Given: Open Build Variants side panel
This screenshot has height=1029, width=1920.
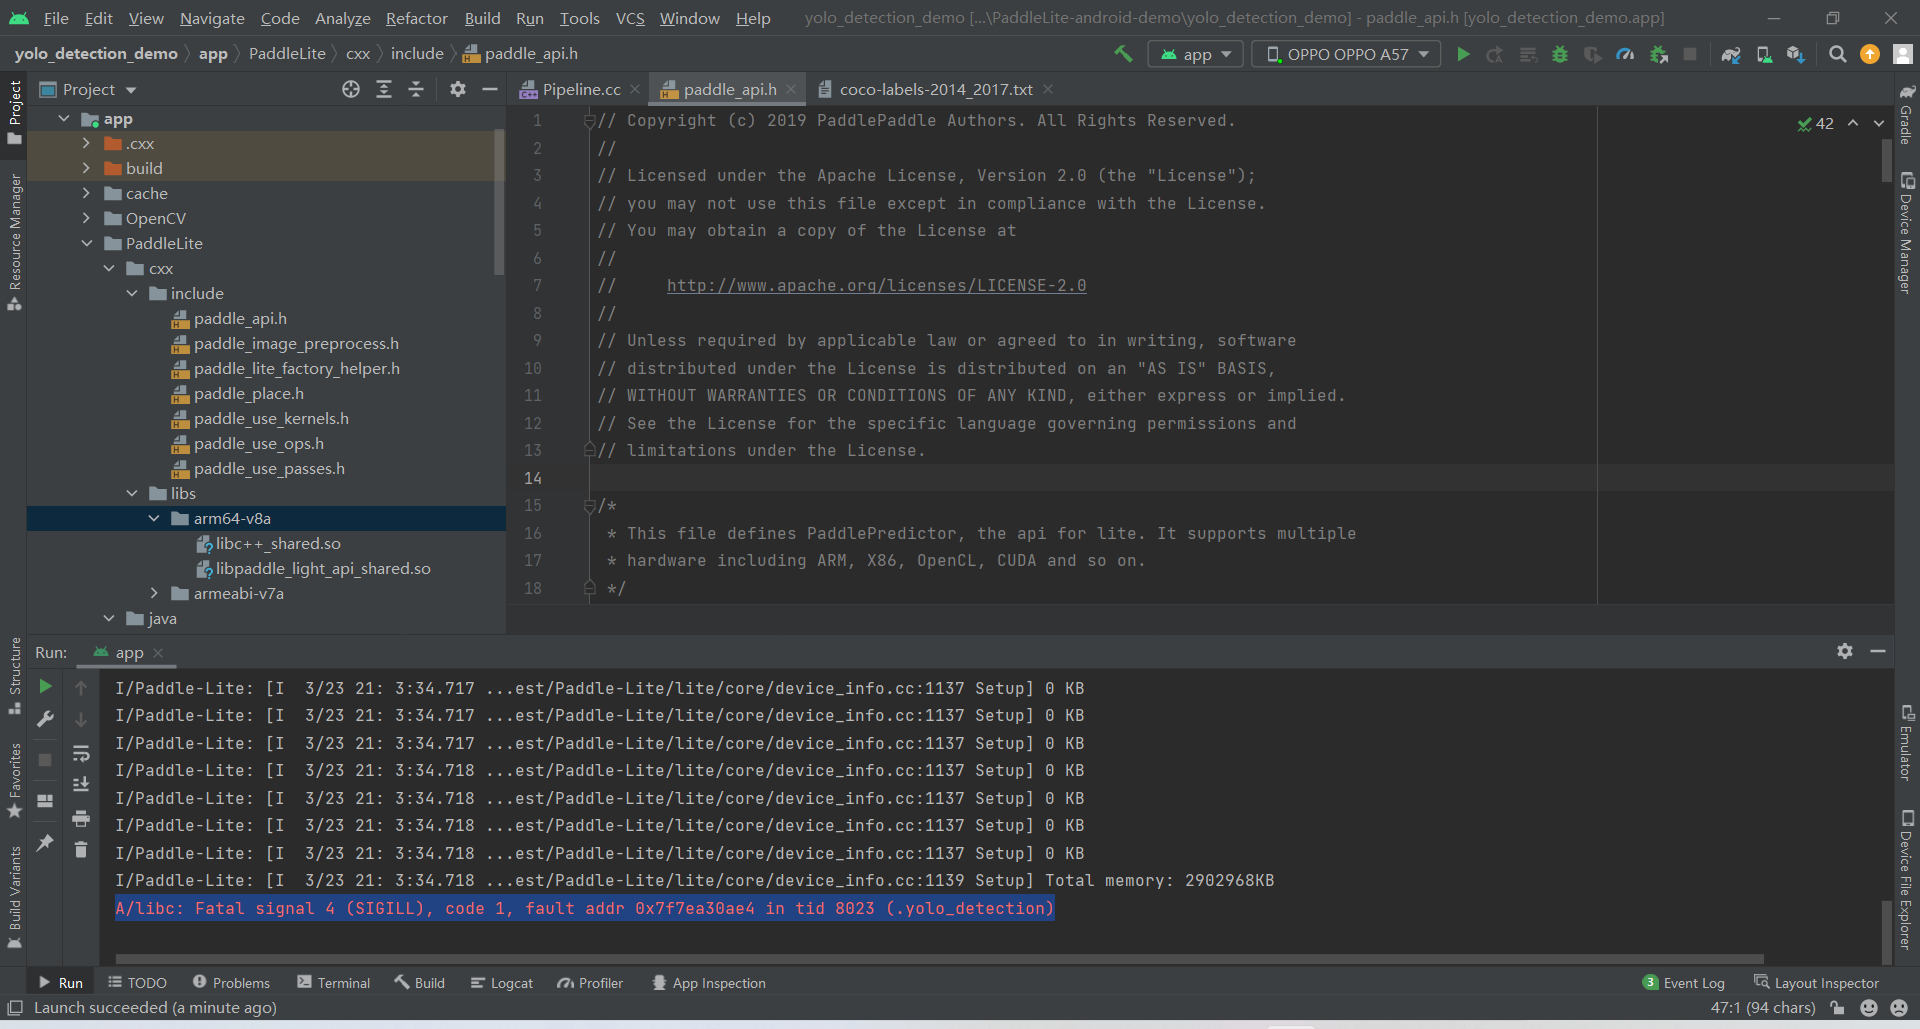Looking at the screenshot, I should tap(15, 898).
